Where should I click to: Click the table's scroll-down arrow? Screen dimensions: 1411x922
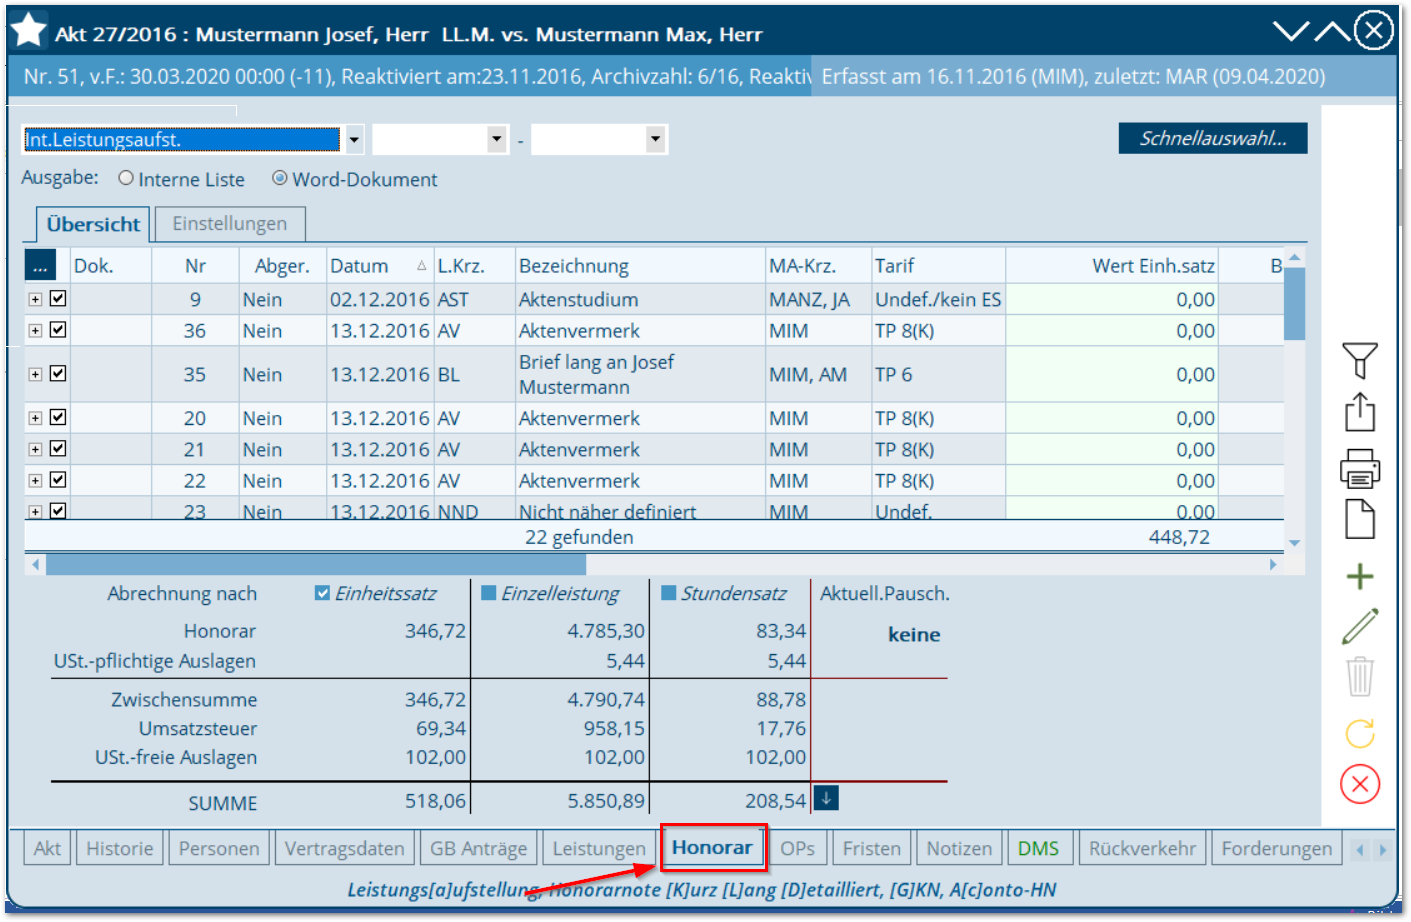pyautogui.click(x=1294, y=543)
